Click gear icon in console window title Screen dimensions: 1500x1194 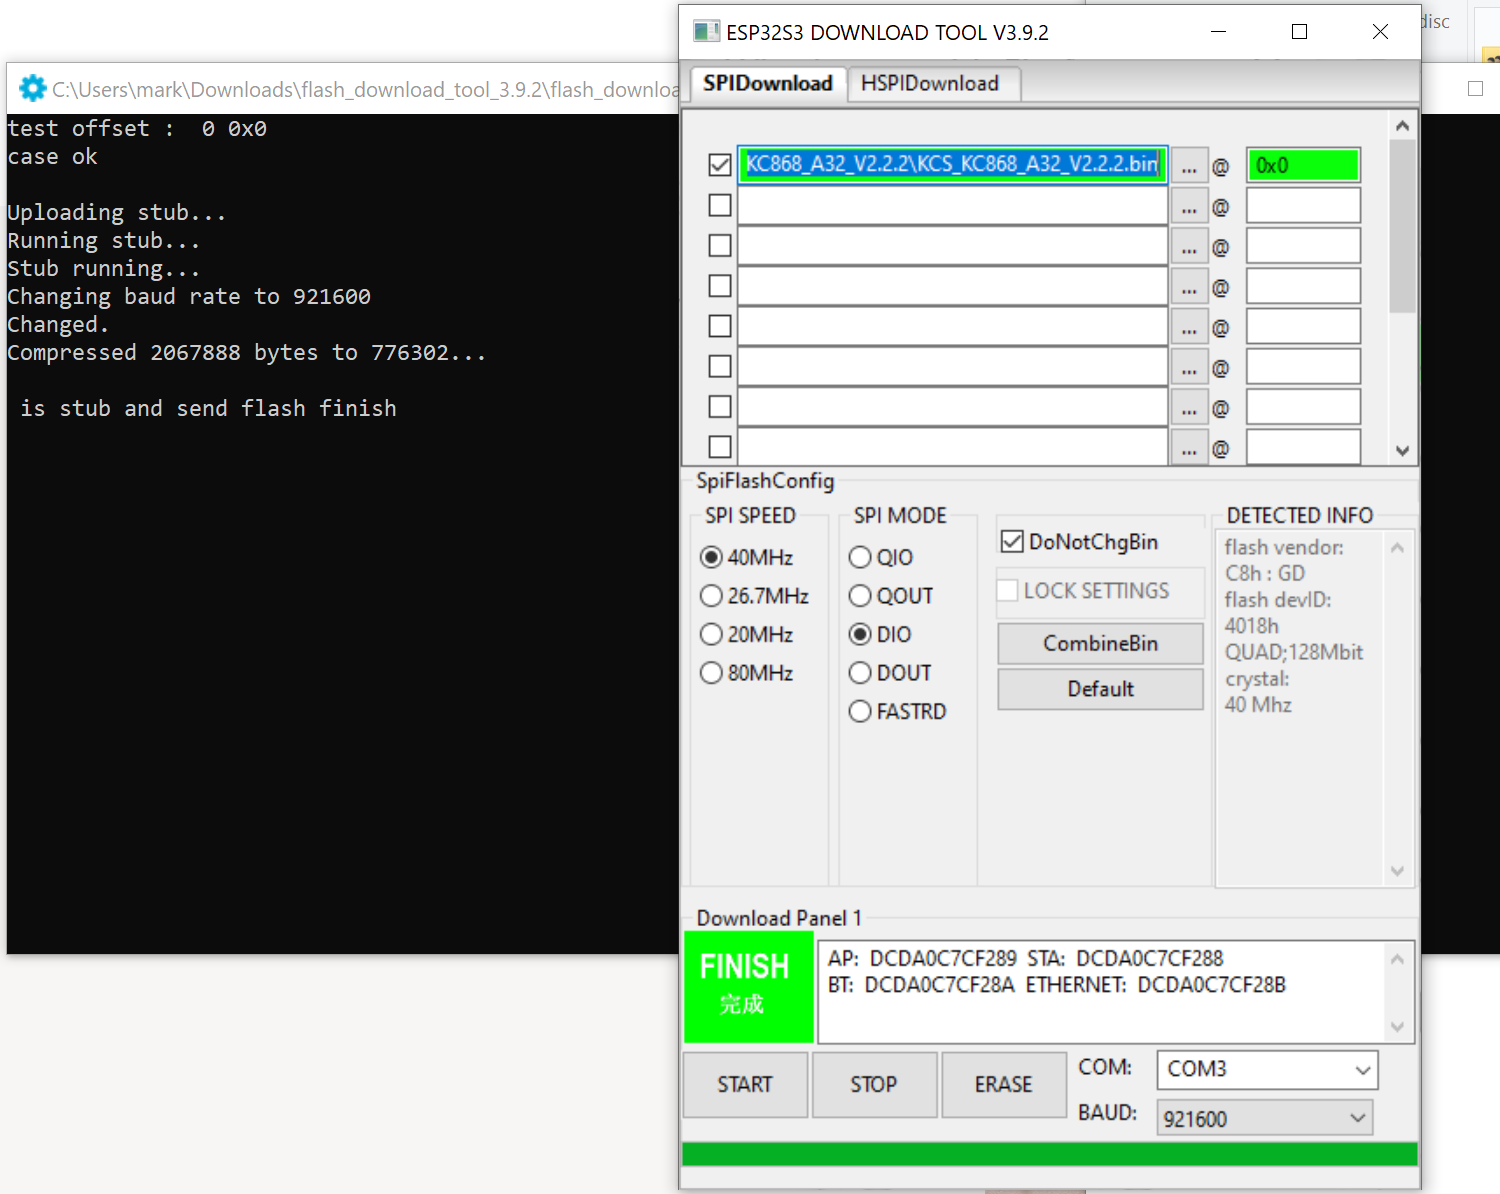point(32,89)
